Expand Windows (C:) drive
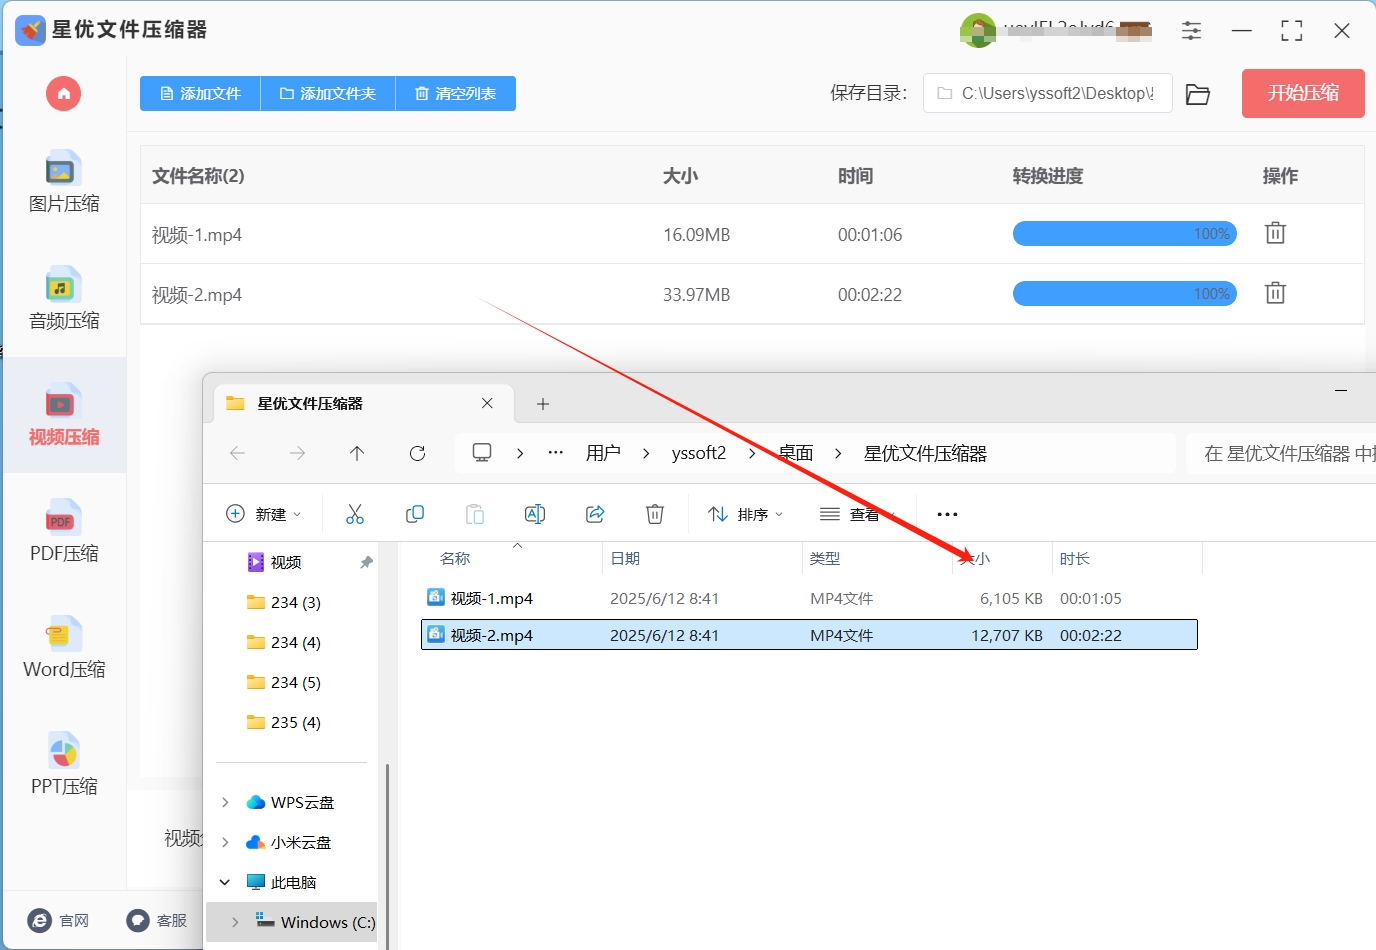 (235, 922)
